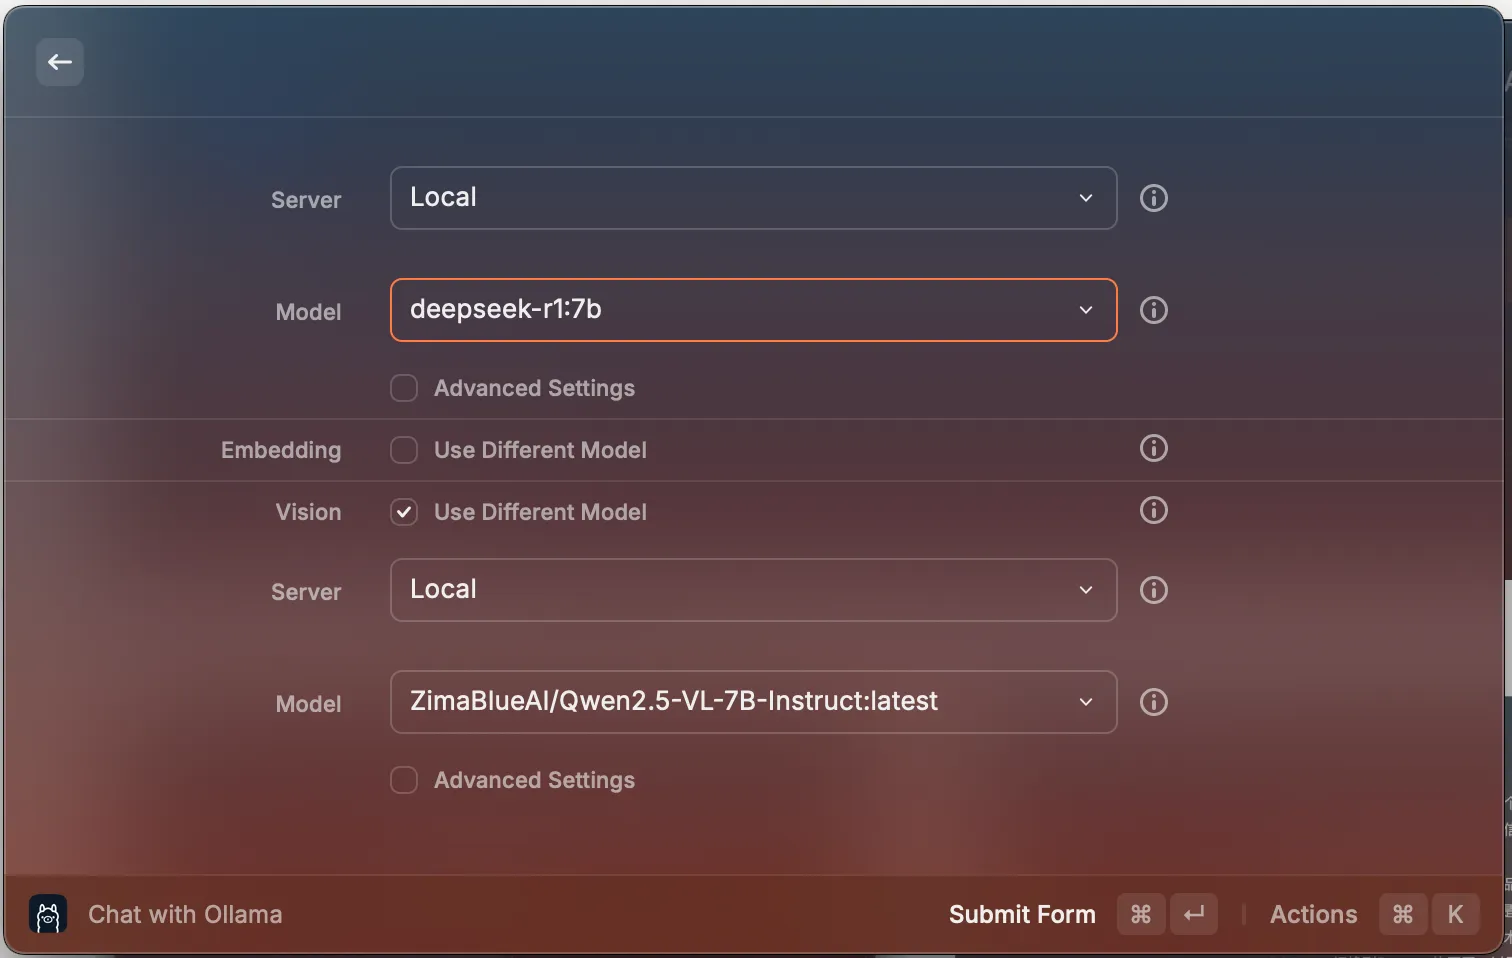Click the Chat with Ollama label
This screenshot has width=1512, height=958.
tap(185, 914)
